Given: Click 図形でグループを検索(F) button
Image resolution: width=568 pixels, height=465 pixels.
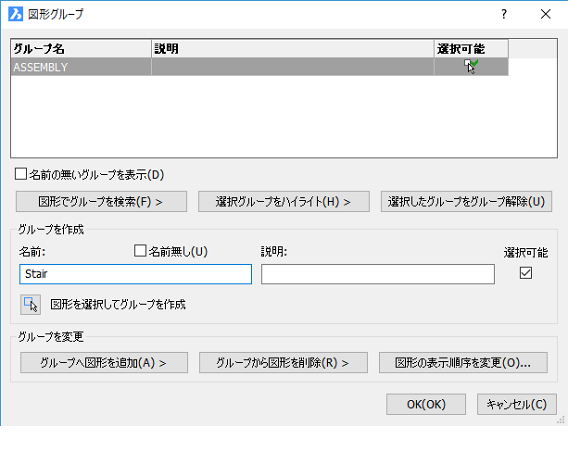Looking at the screenshot, I should pyautogui.click(x=101, y=201).
